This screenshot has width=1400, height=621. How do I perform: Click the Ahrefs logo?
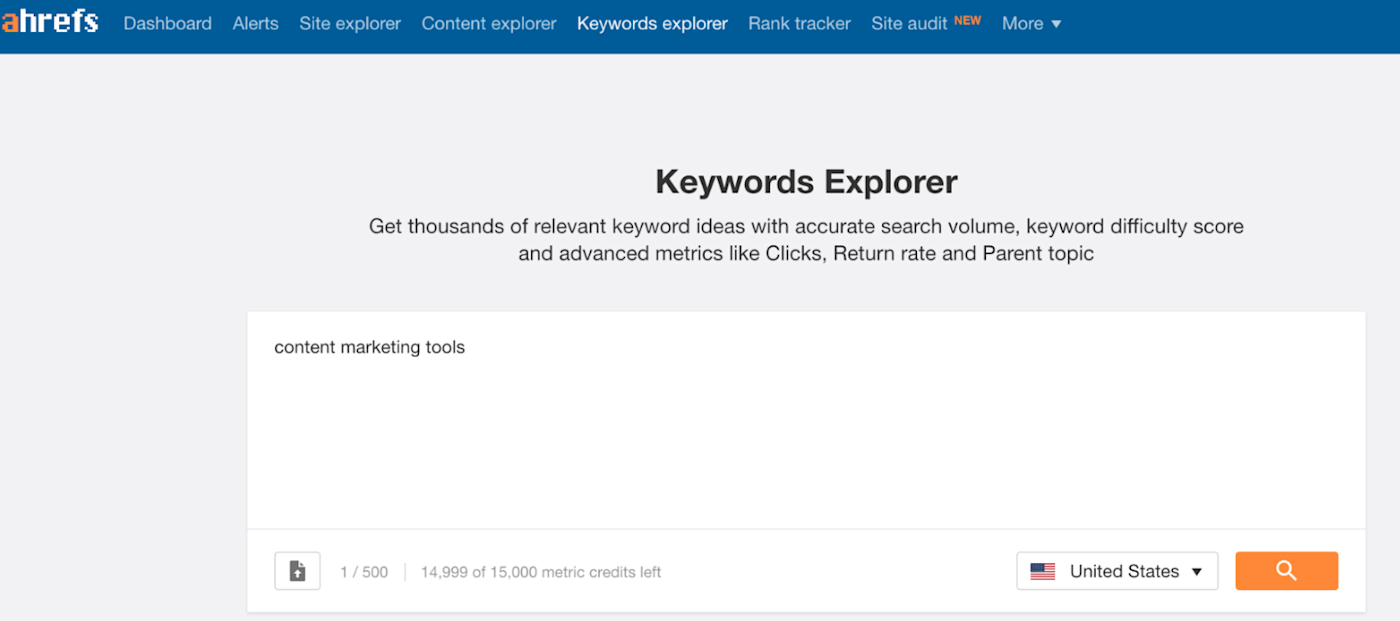[50, 22]
